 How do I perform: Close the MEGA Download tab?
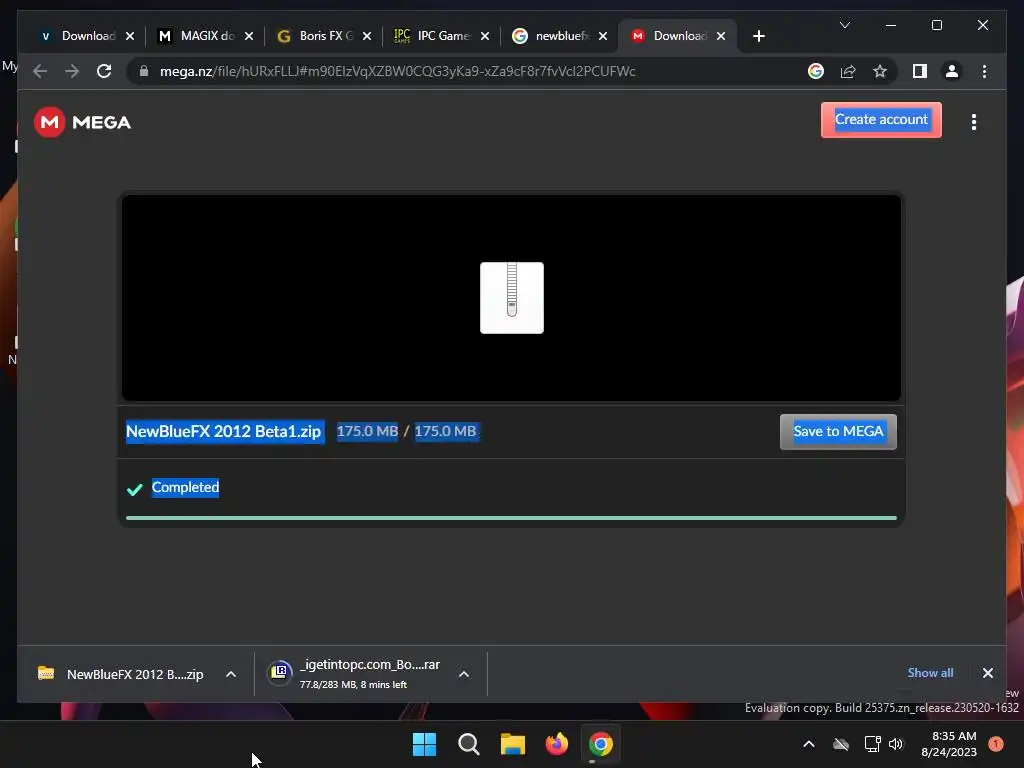tap(721, 36)
